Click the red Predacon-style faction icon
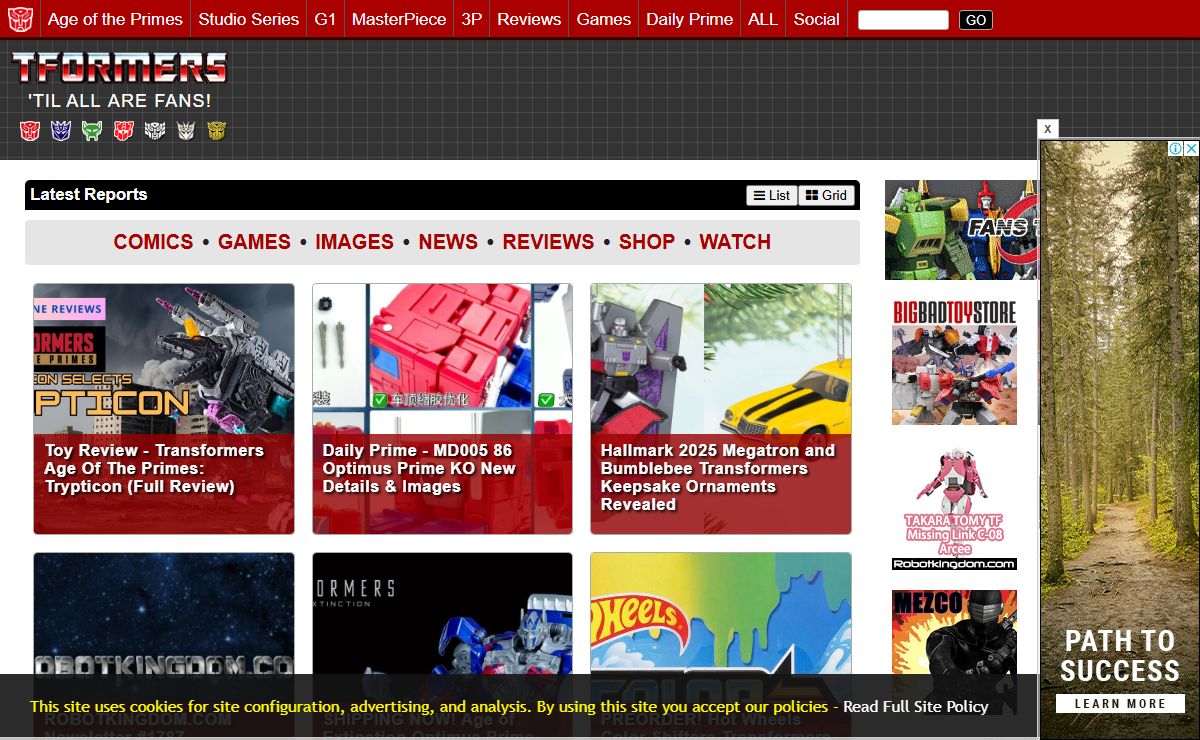The height and width of the screenshot is (740, 1200). coord(123,130)
